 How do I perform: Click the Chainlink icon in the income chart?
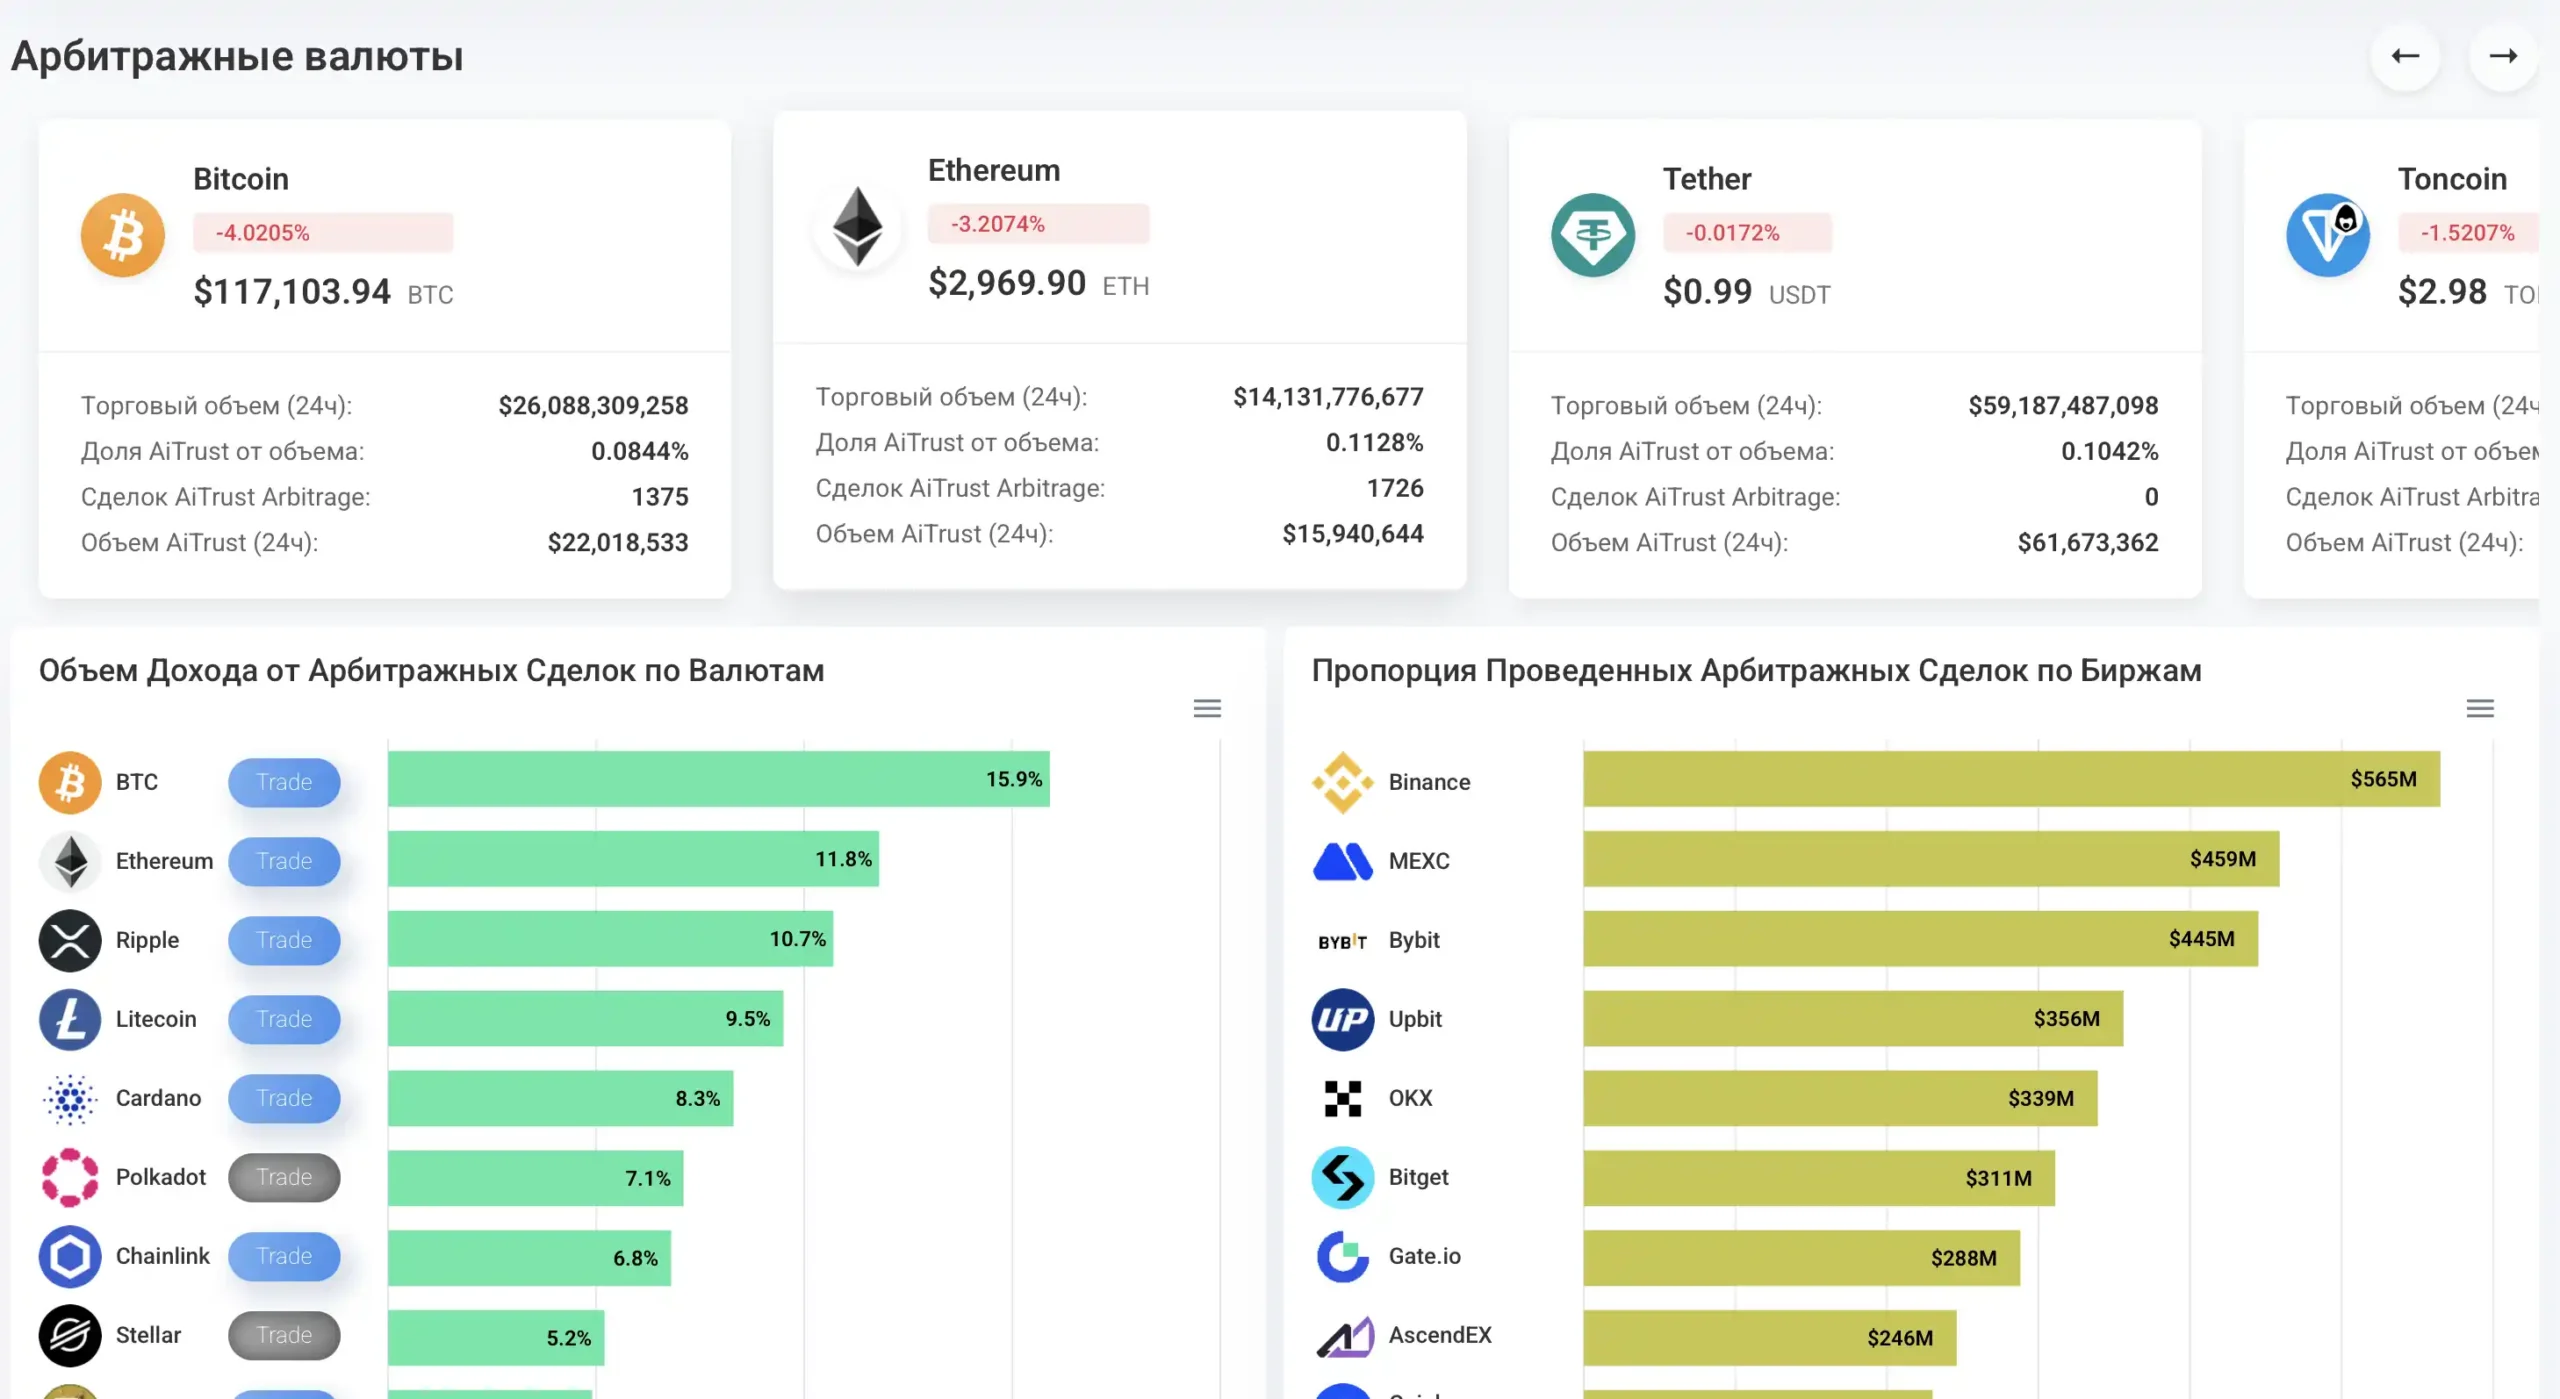70,1256
